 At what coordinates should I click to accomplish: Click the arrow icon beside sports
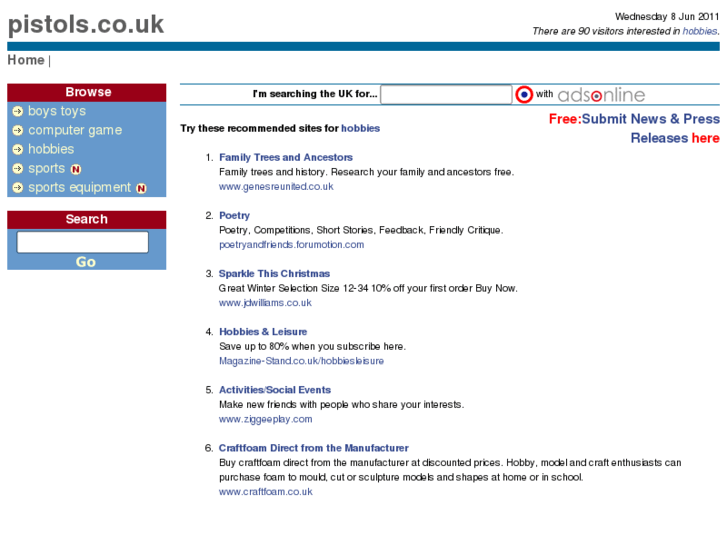pyautogui.click(x=18, y=168)
